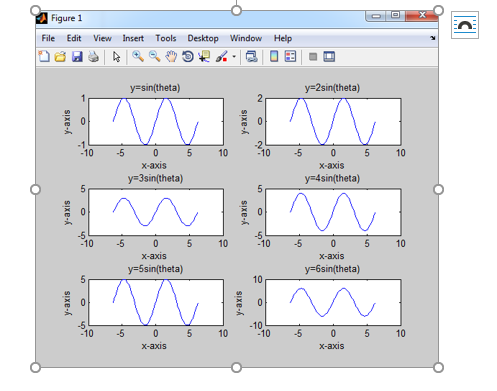Open the Window menu
The image size is (497, 391).
pos(246,38)
